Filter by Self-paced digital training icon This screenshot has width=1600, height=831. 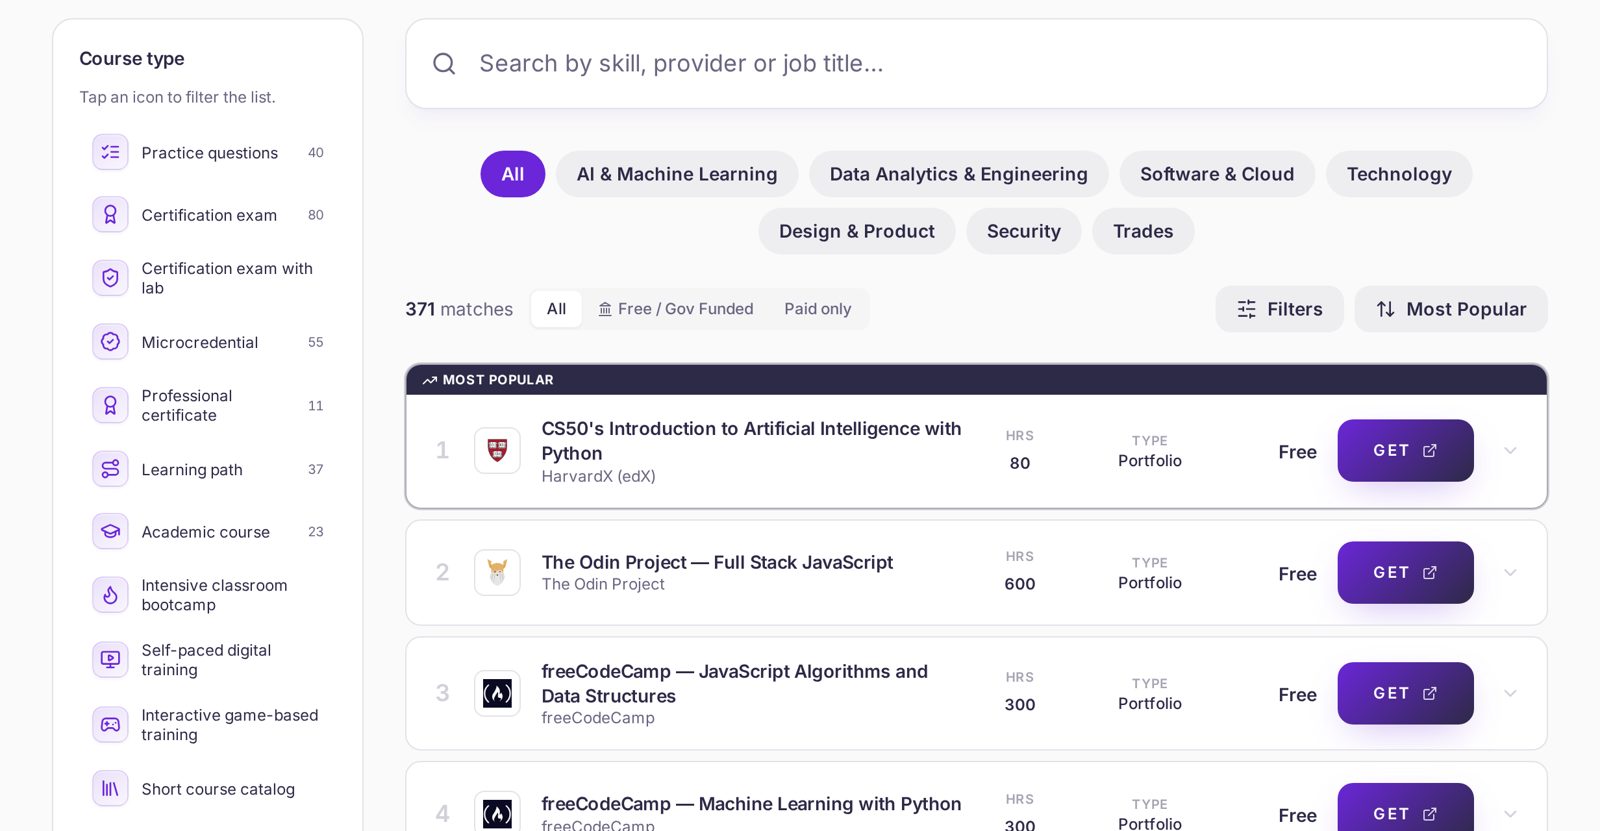(110, 660)
